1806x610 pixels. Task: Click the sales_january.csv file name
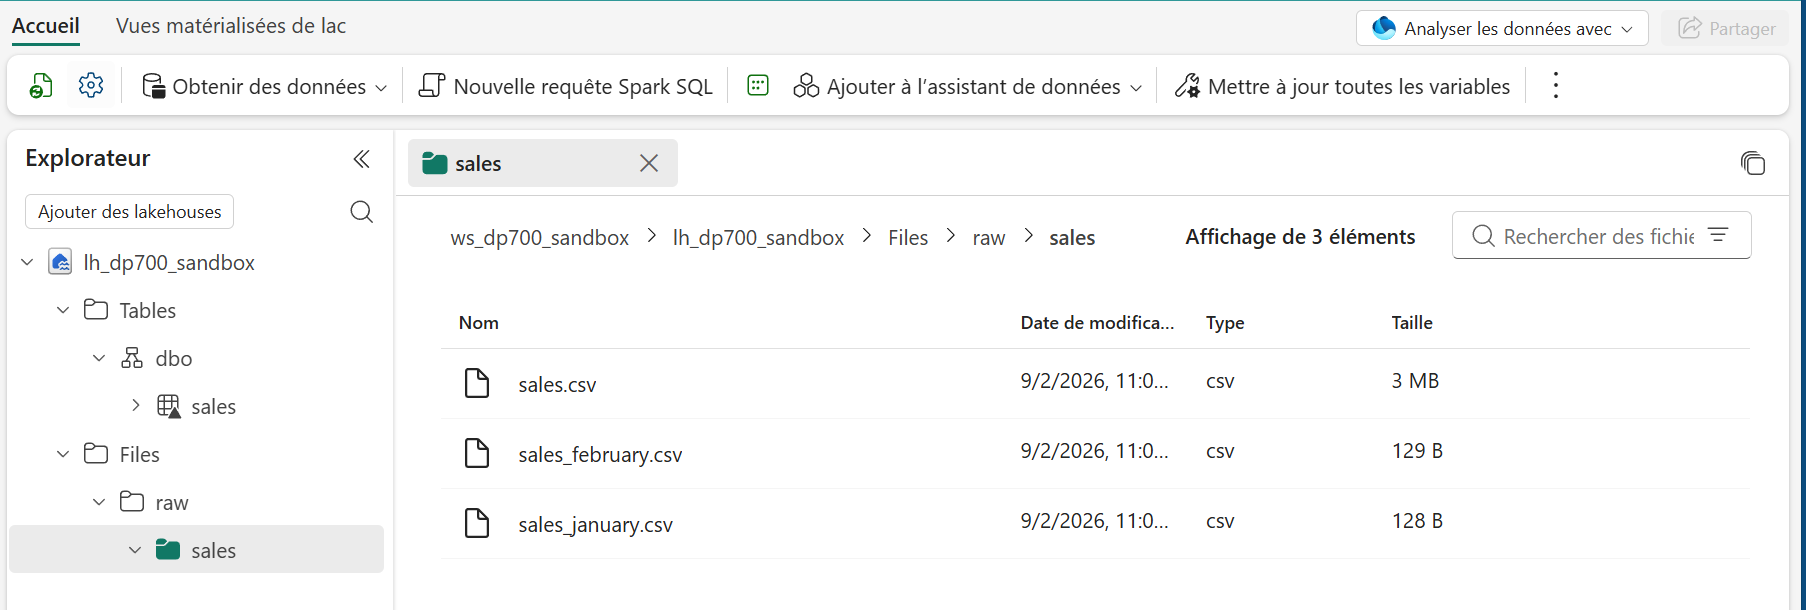pyautogui.click(x=595, y=525)
